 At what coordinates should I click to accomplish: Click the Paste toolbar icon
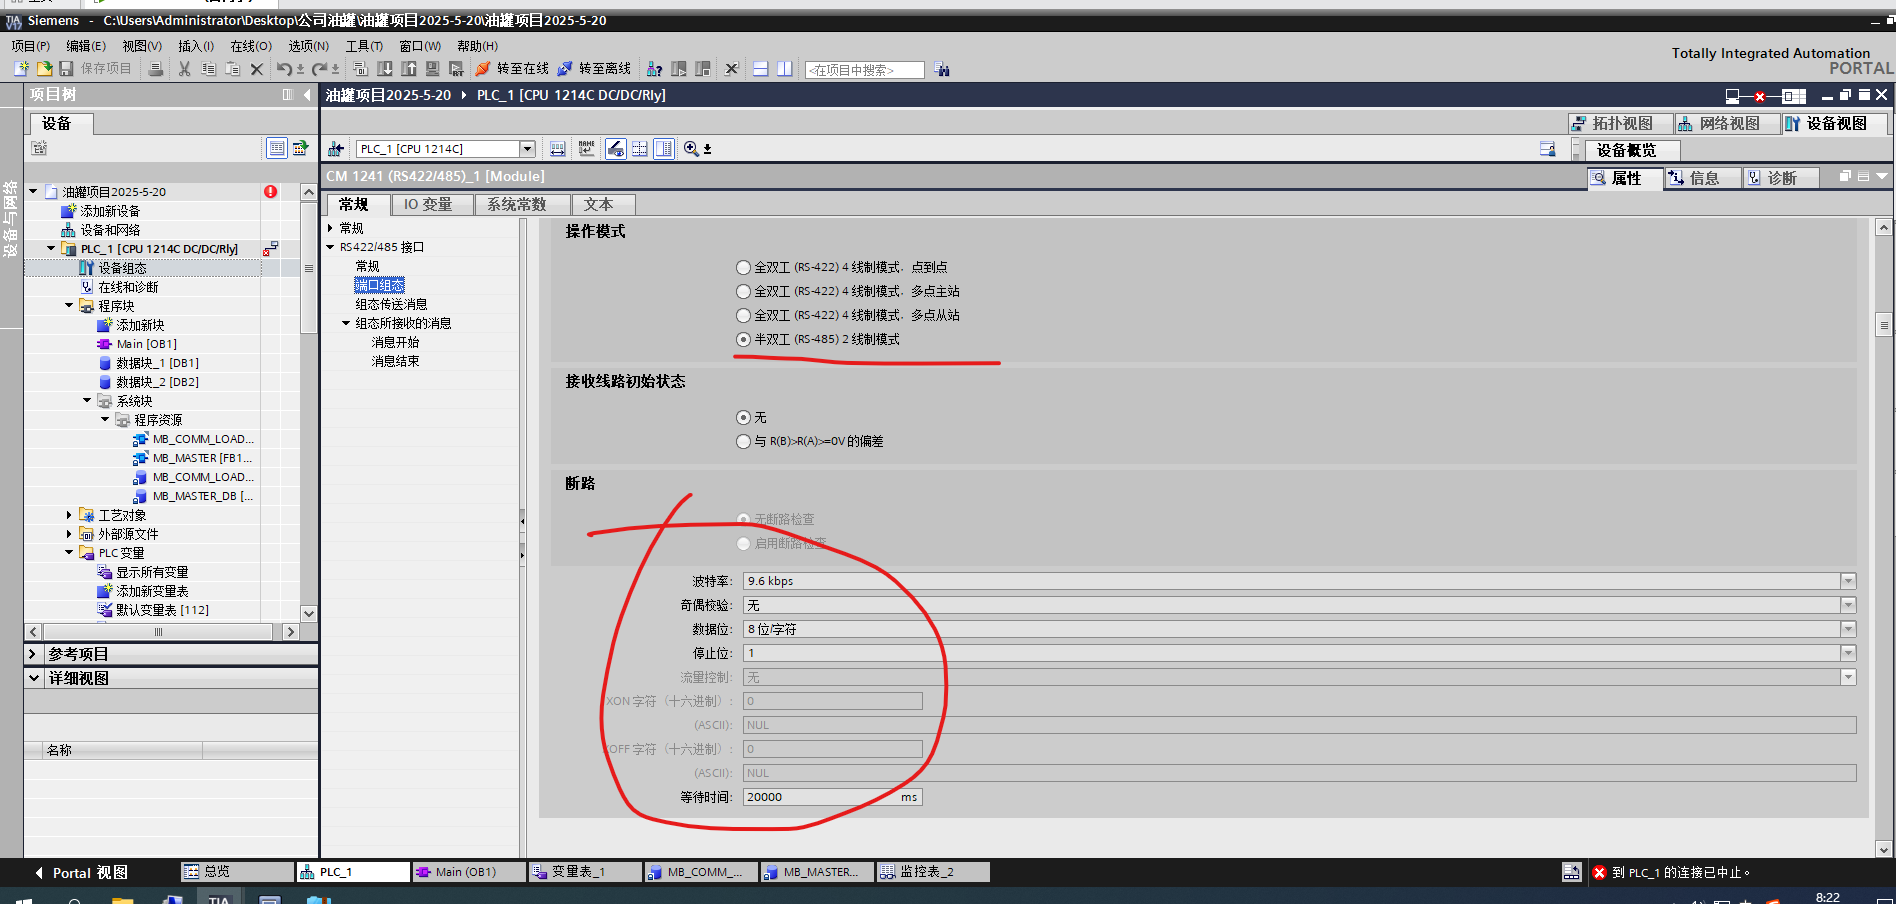231,68
